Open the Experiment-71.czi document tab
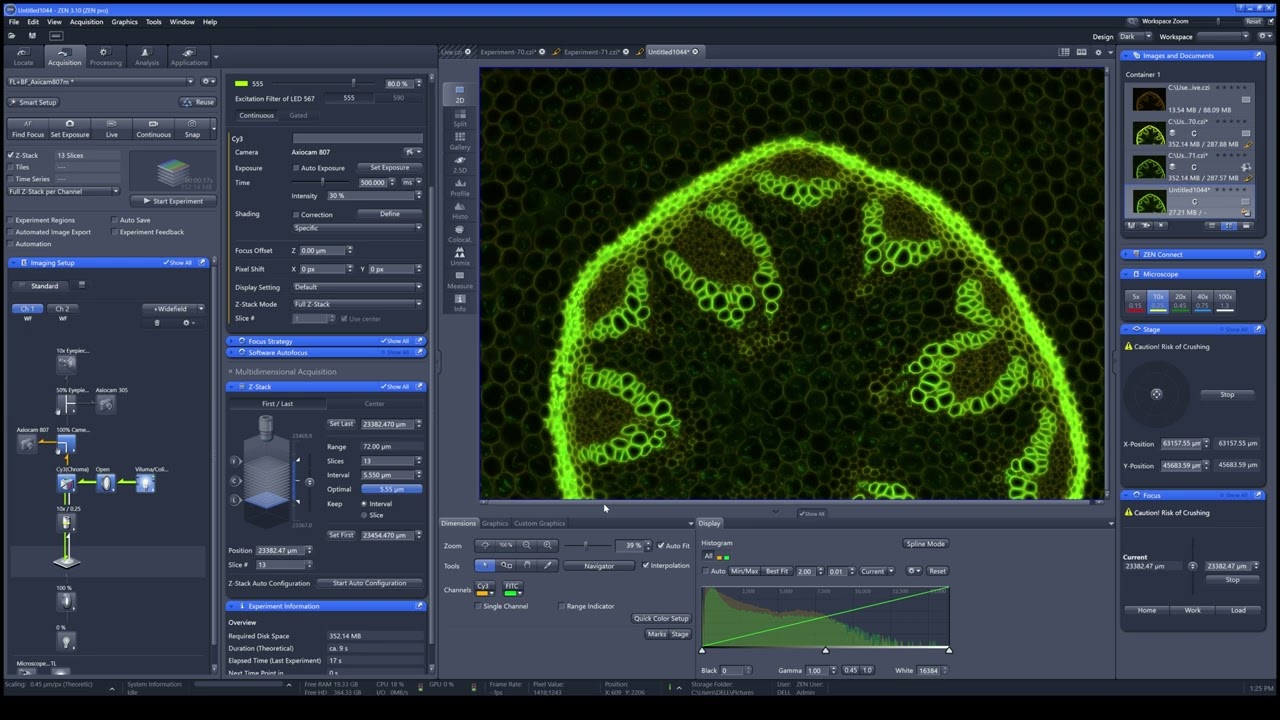The image size is (1280, 720). 592,52
